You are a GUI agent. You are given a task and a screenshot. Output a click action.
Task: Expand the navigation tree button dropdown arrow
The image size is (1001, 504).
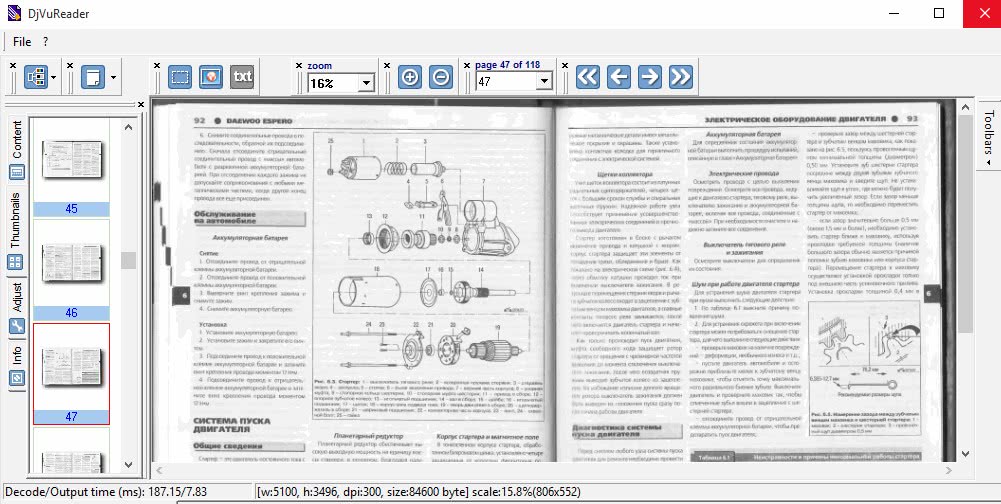(53, 77)
